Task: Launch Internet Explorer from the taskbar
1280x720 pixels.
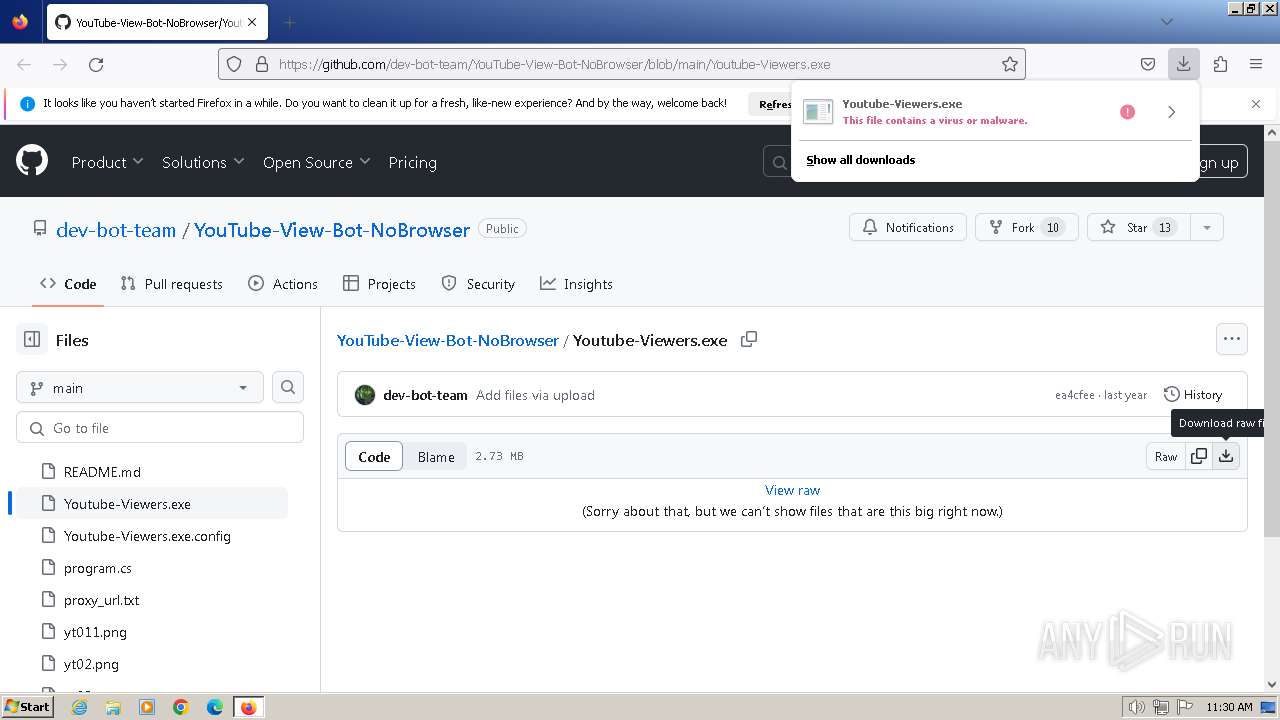Action: (x=79, y=707)
